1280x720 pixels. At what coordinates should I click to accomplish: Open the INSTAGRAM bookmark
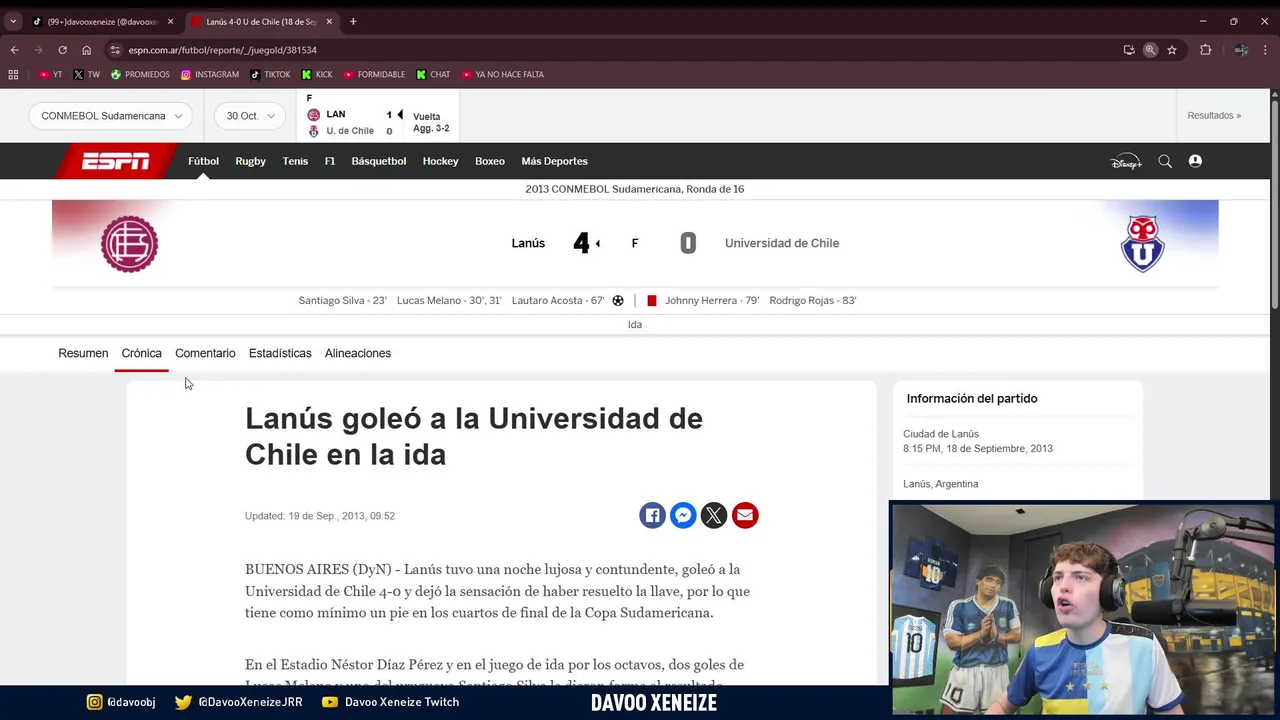click(210, 74)
